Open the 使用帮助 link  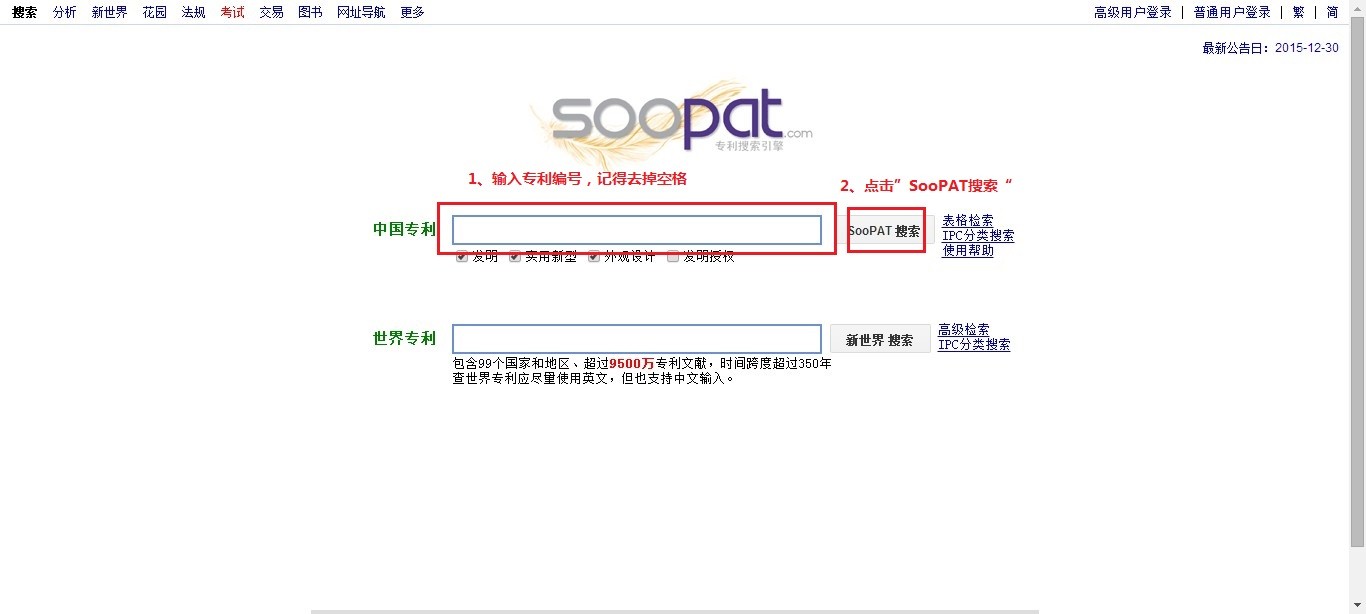[968, 251]
